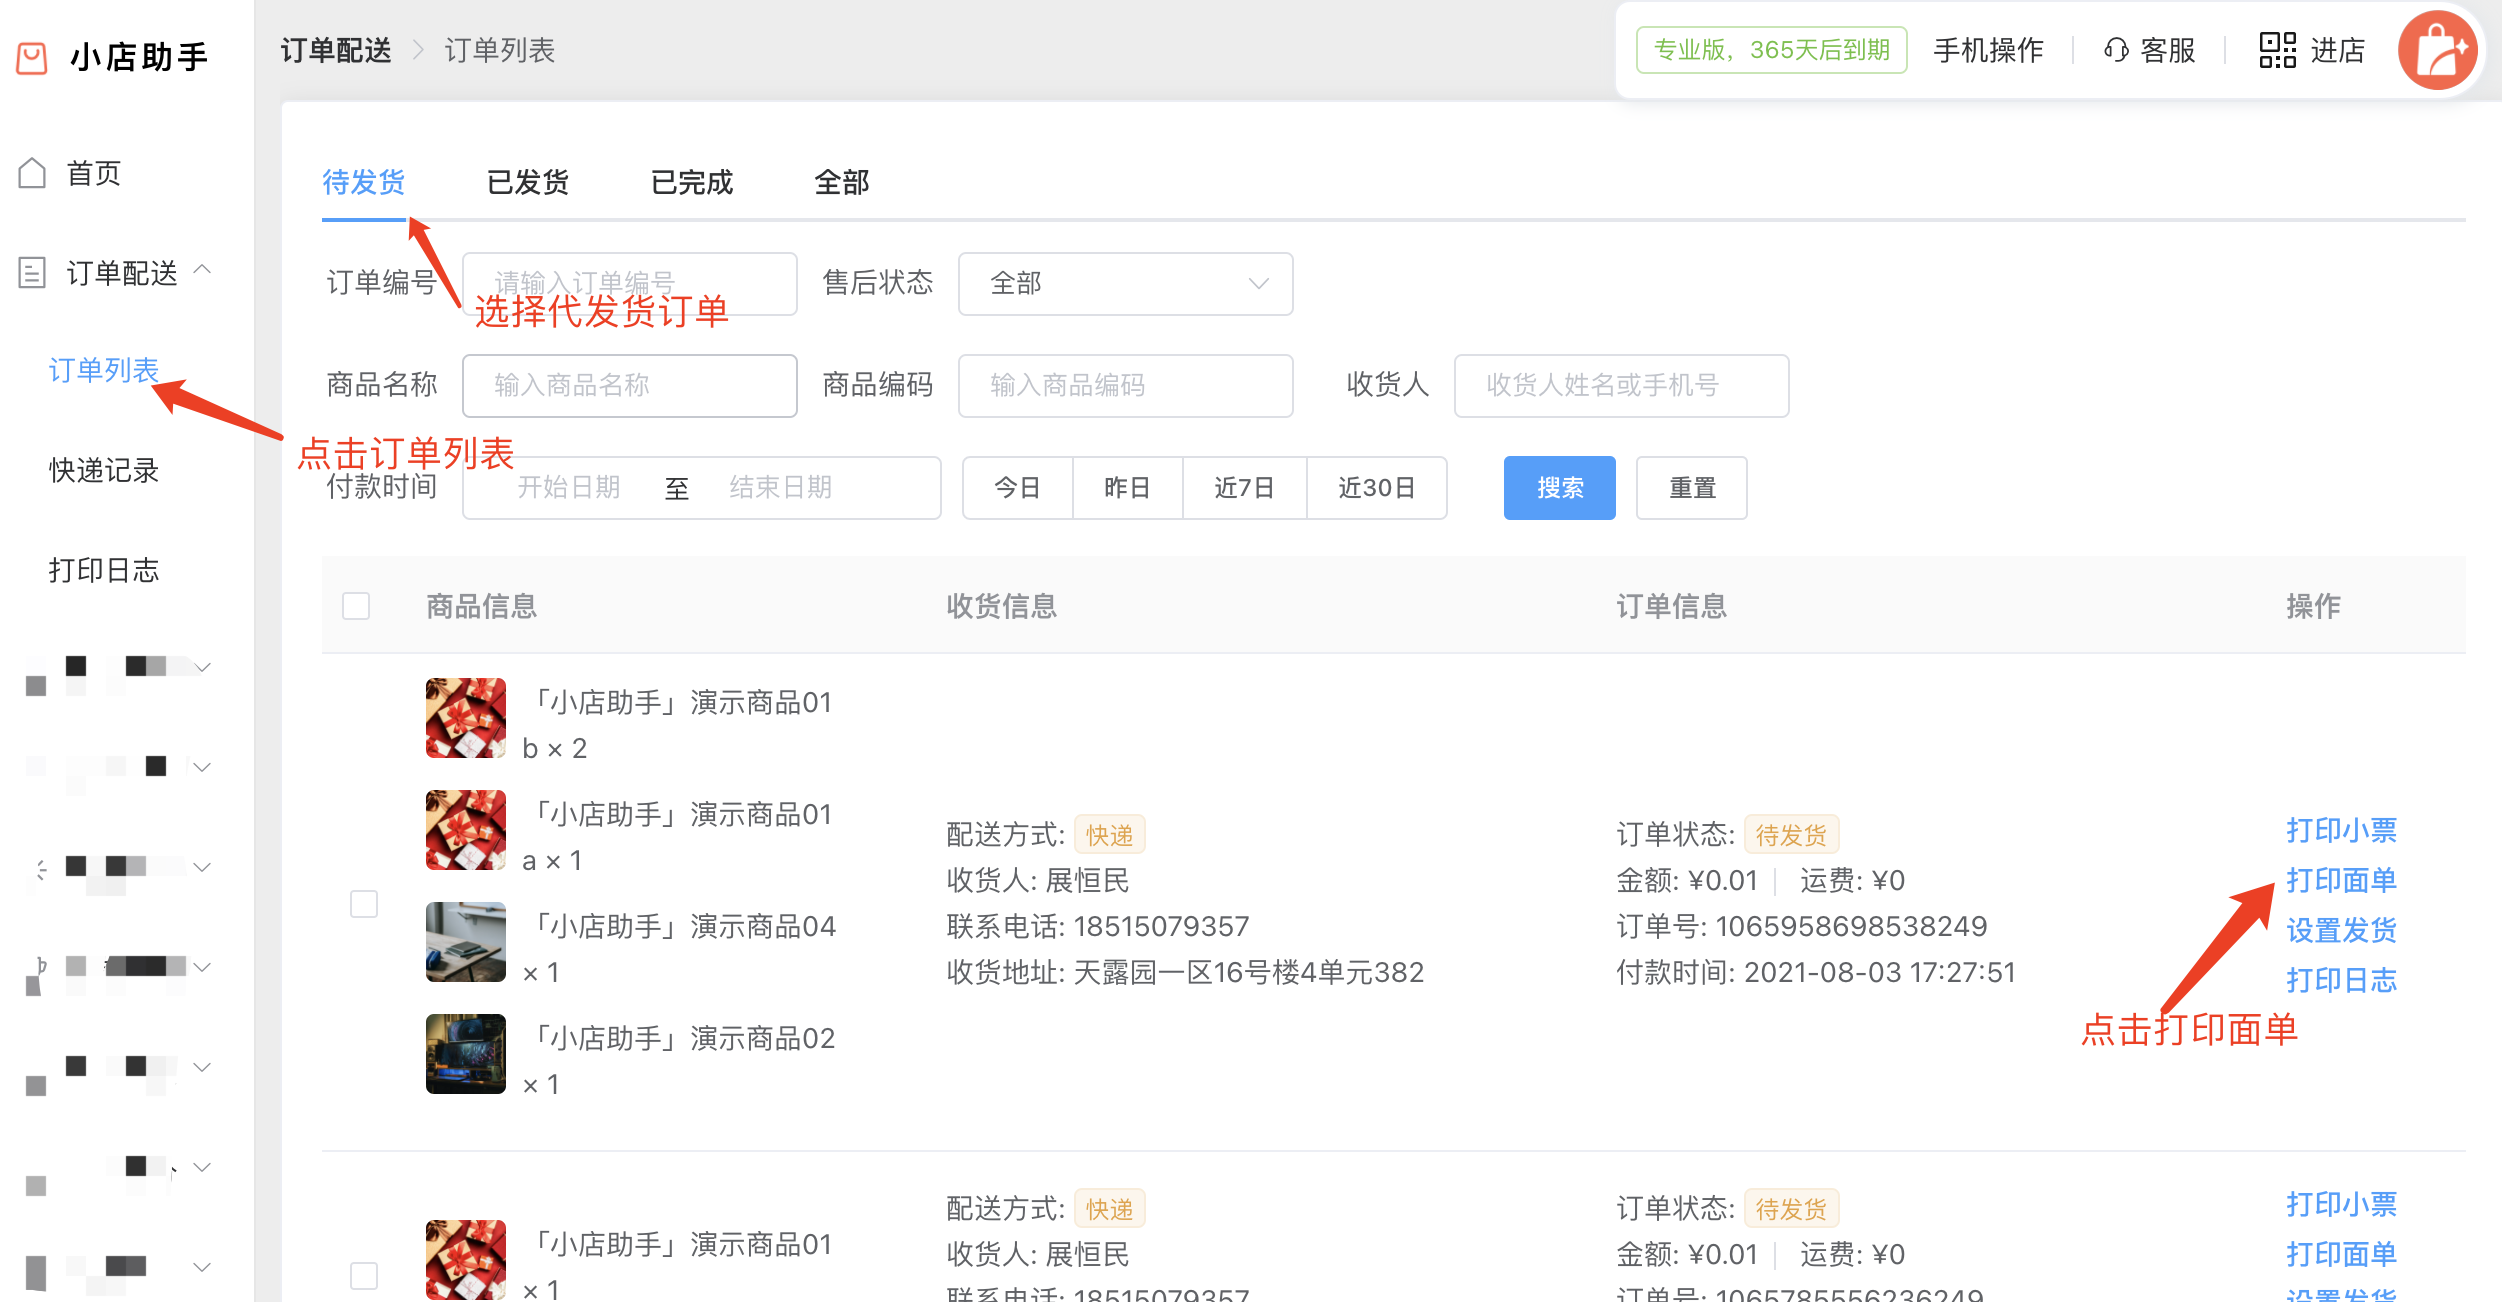Viewport: 2502px width, 1302px height.
Task: Filter by 昨日
Action: click(x=1128, y=488)
